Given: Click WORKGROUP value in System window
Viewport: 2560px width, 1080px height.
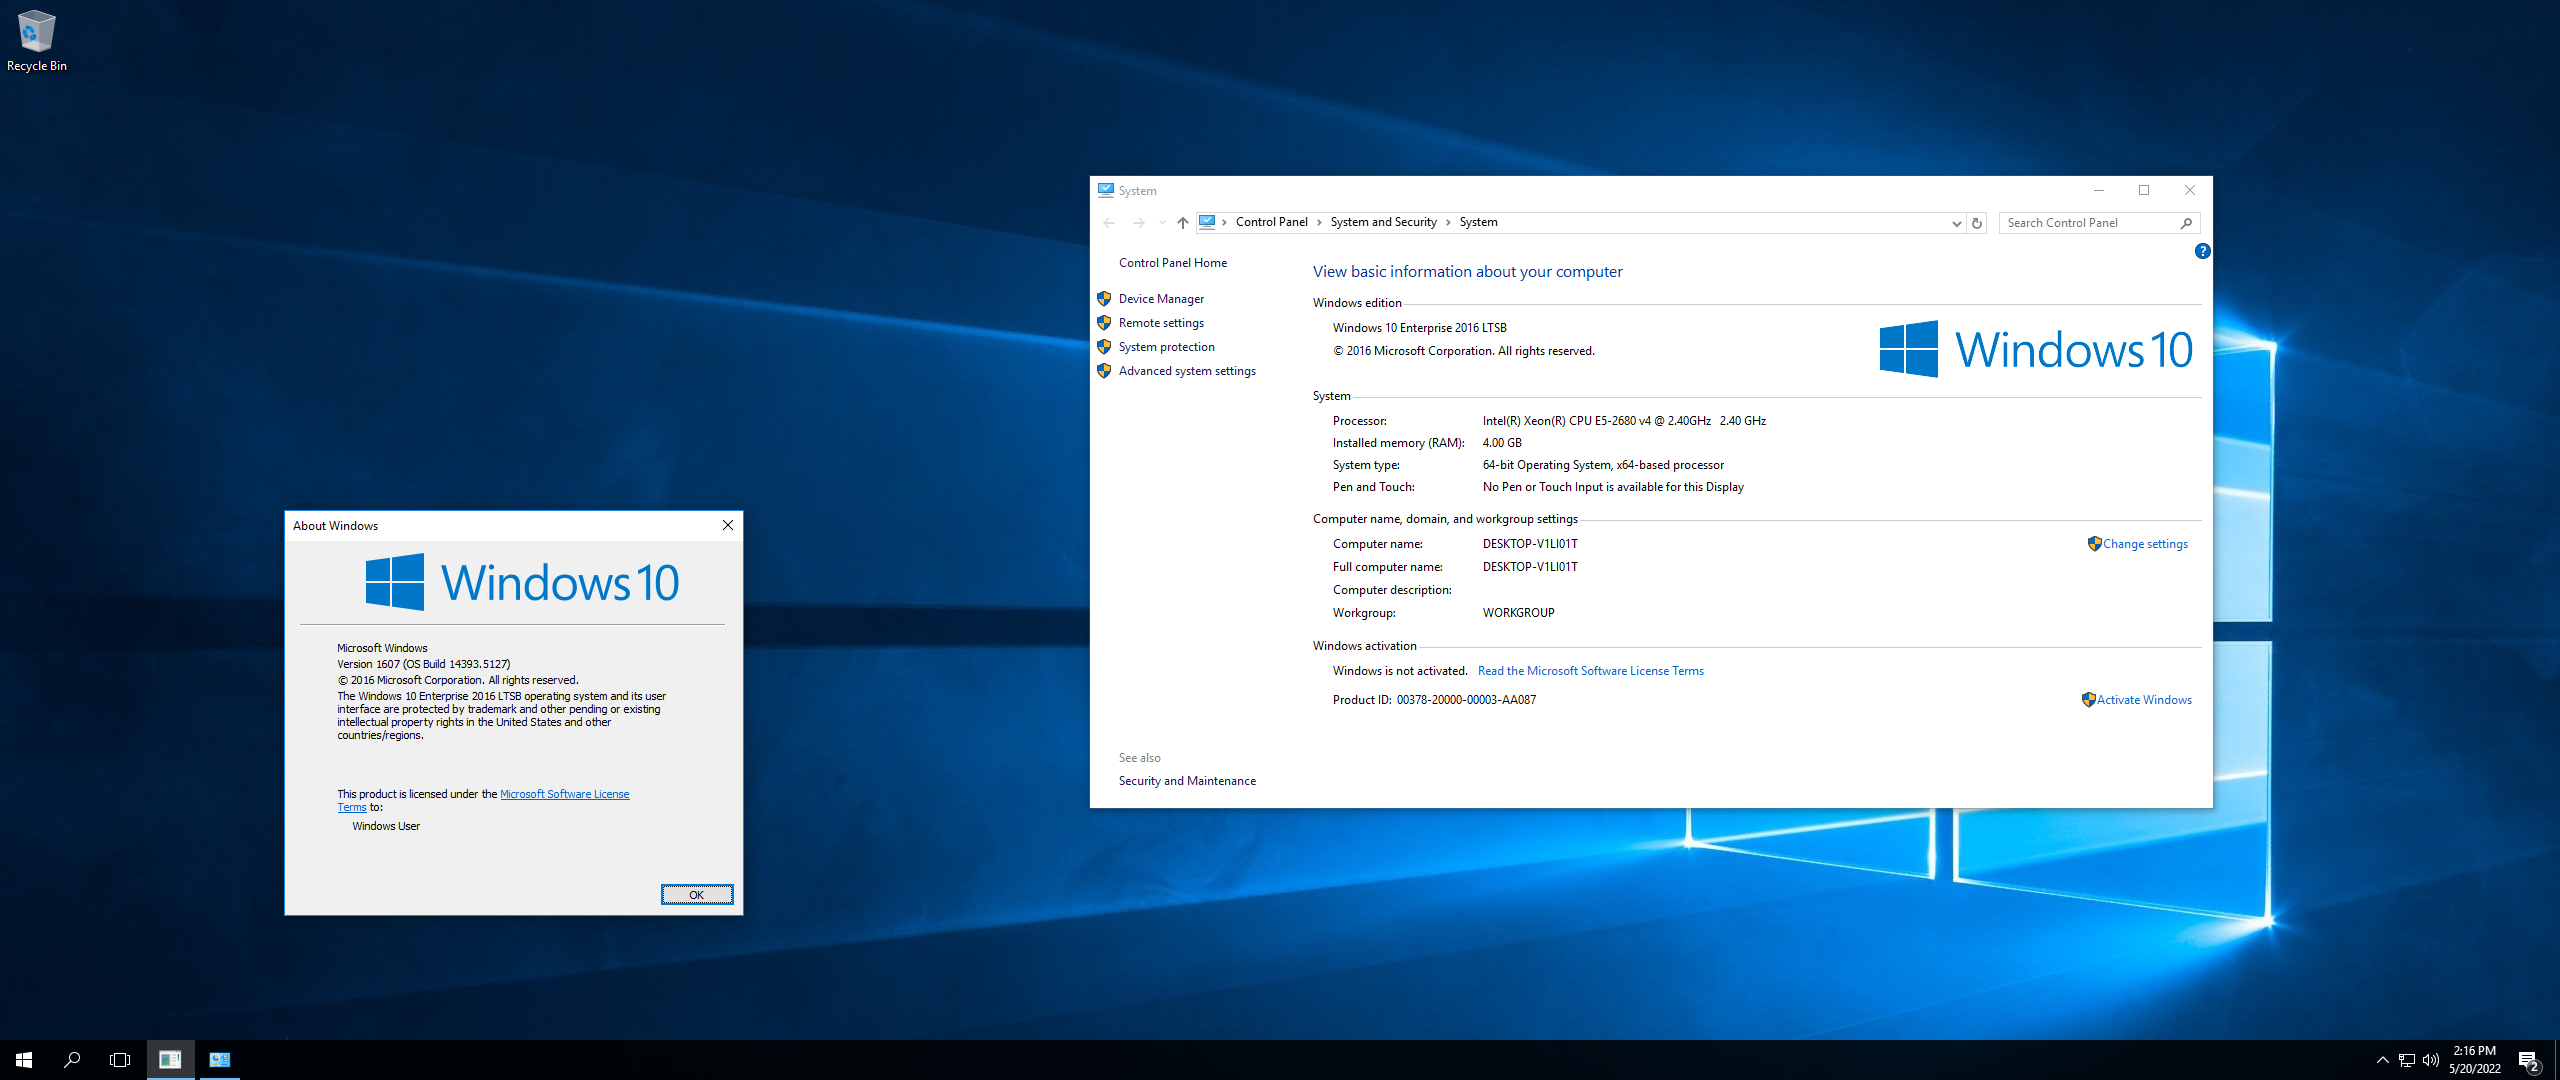Looking at the screenshot, I should coord(1518,613).
